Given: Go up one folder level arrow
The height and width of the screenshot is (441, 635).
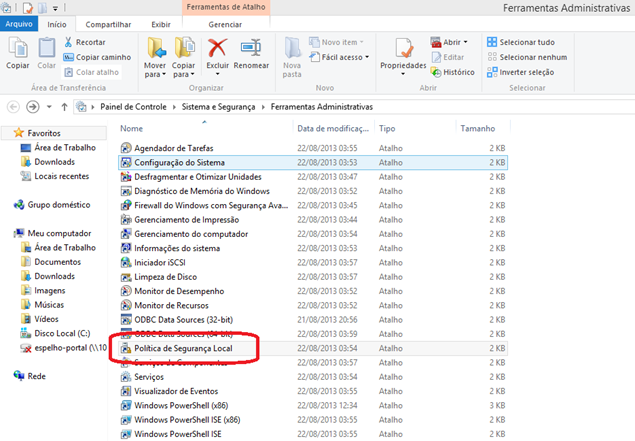Looking at the screenshot, I should coord(64,107).
